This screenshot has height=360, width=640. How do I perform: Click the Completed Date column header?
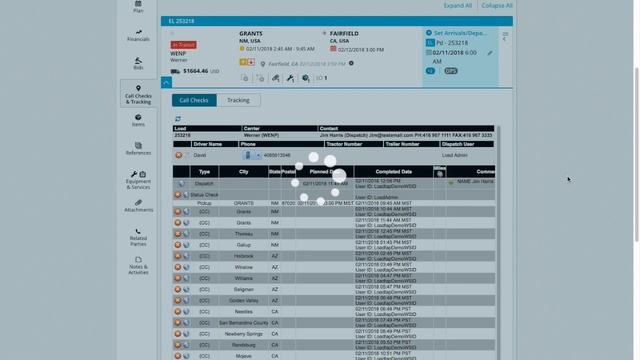tap(393, 172)
